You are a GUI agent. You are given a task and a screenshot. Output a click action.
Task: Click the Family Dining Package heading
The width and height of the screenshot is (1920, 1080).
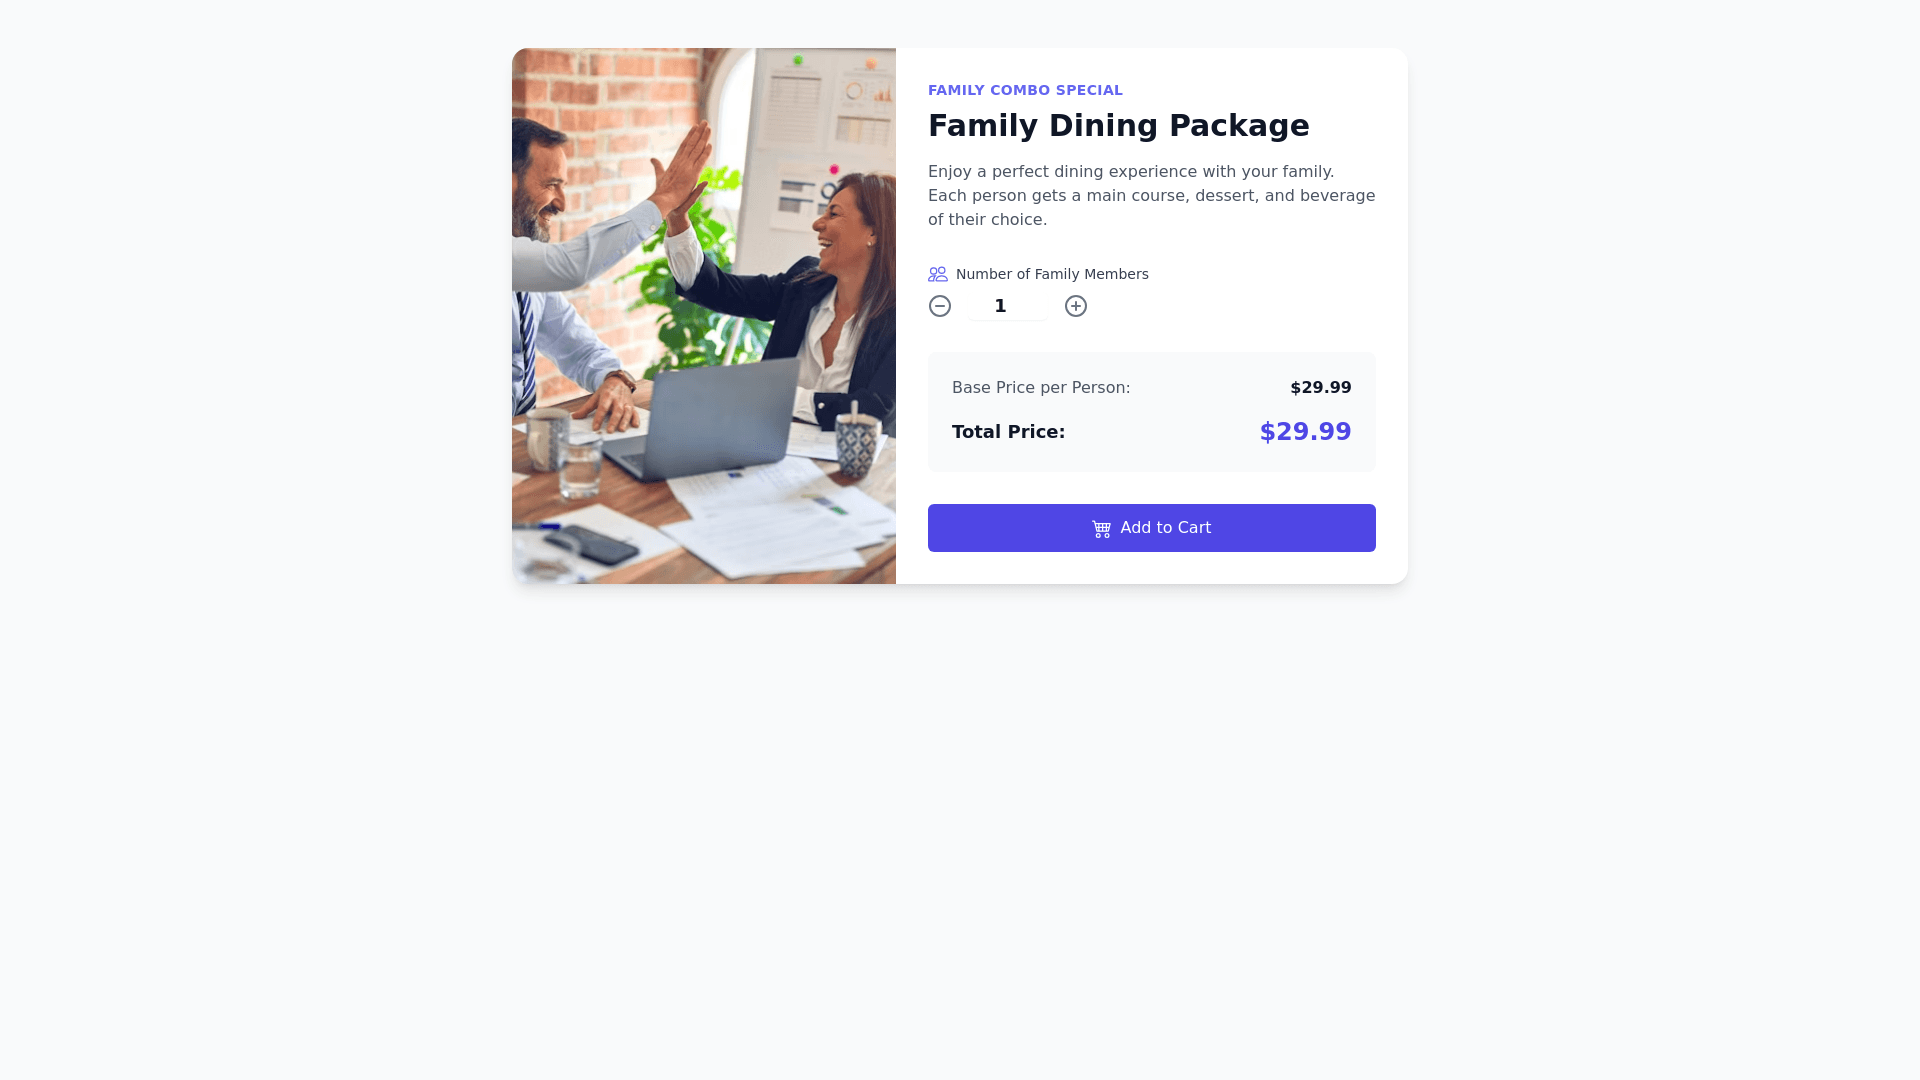(1119, 126)
